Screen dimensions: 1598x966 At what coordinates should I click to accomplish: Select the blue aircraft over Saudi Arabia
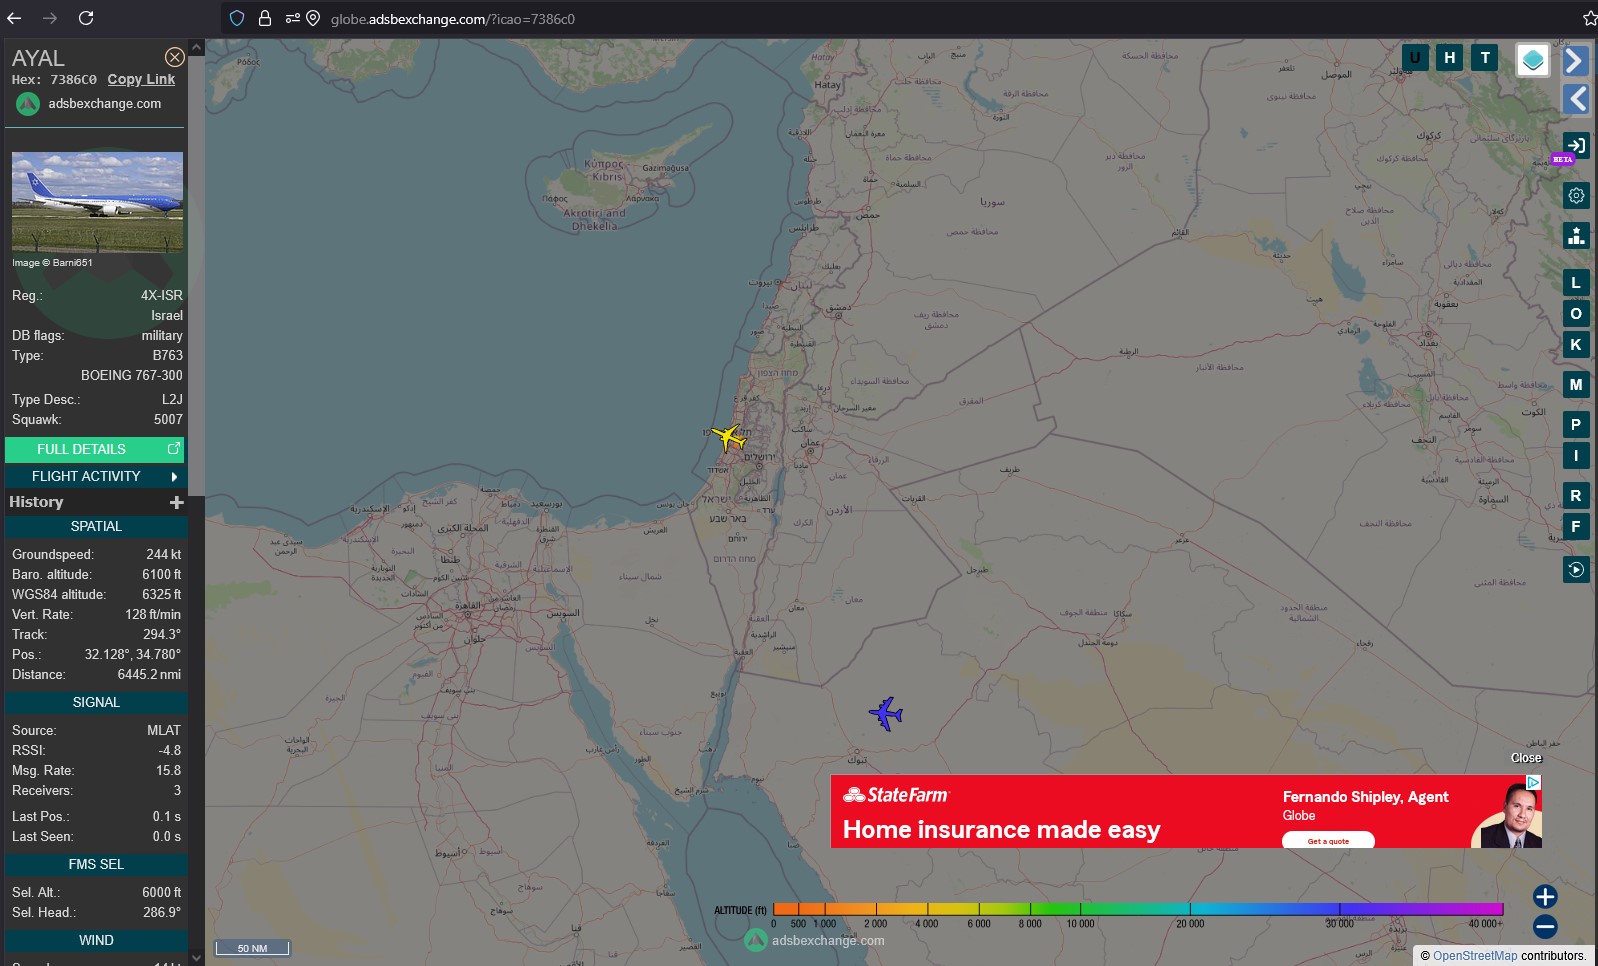(x=886, y=714)
